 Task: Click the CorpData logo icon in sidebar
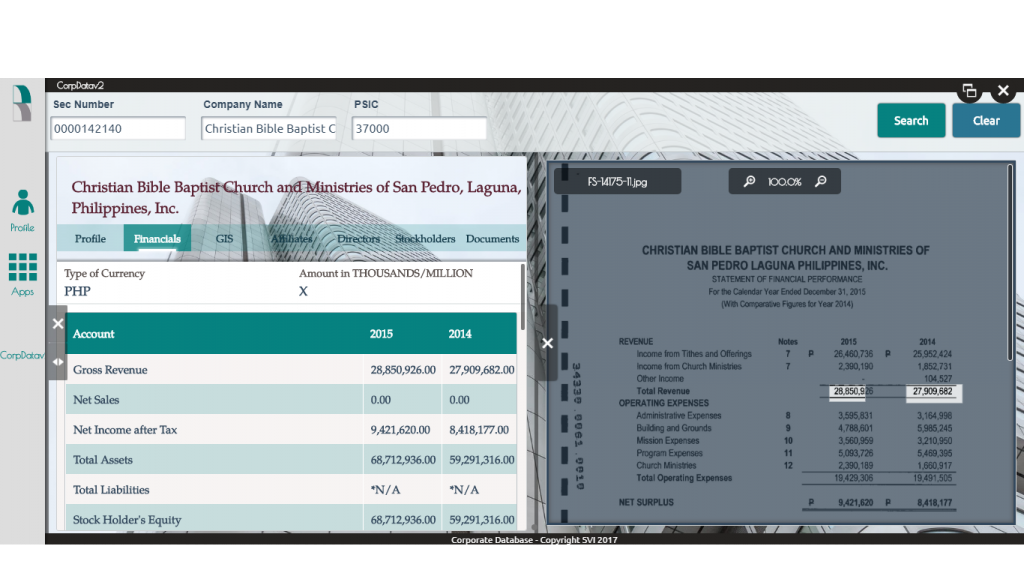pos(22,103)
